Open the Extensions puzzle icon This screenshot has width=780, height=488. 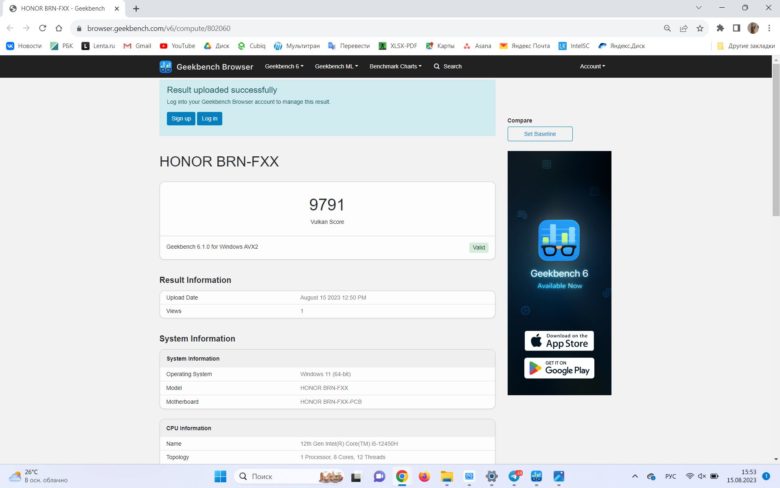pos(720,28)
